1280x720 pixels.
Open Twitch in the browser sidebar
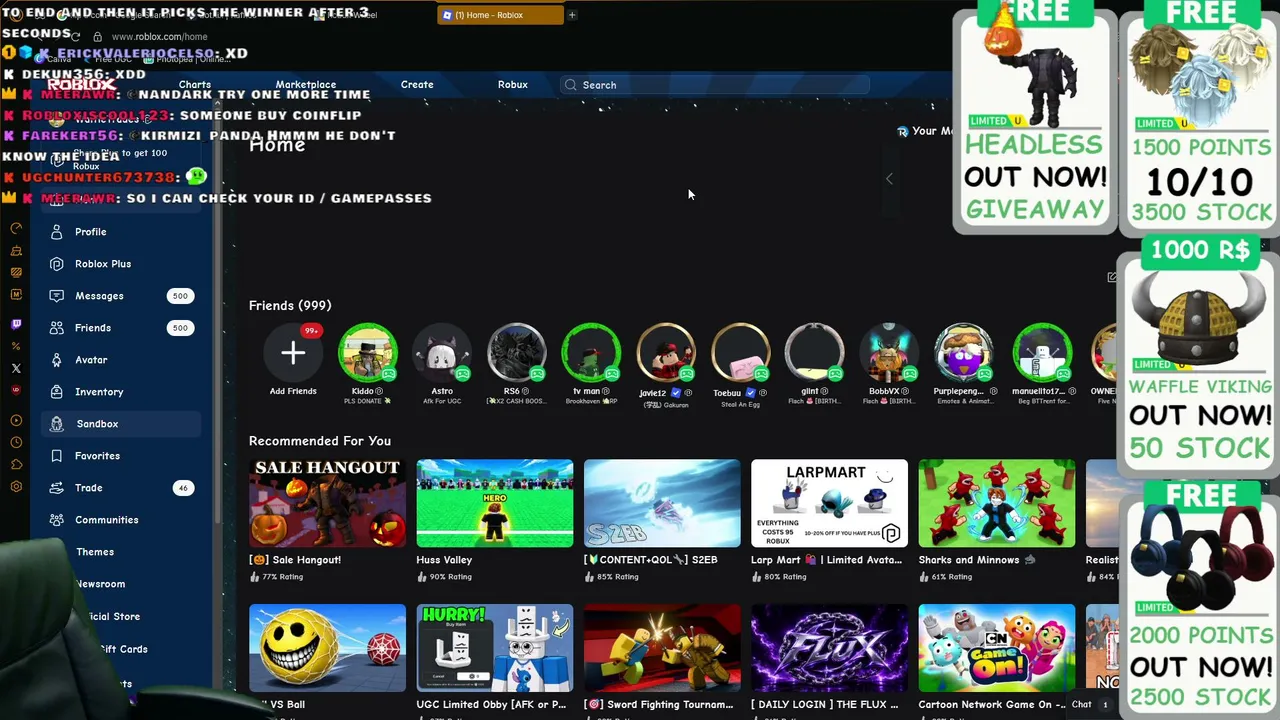tap(16, 324)
